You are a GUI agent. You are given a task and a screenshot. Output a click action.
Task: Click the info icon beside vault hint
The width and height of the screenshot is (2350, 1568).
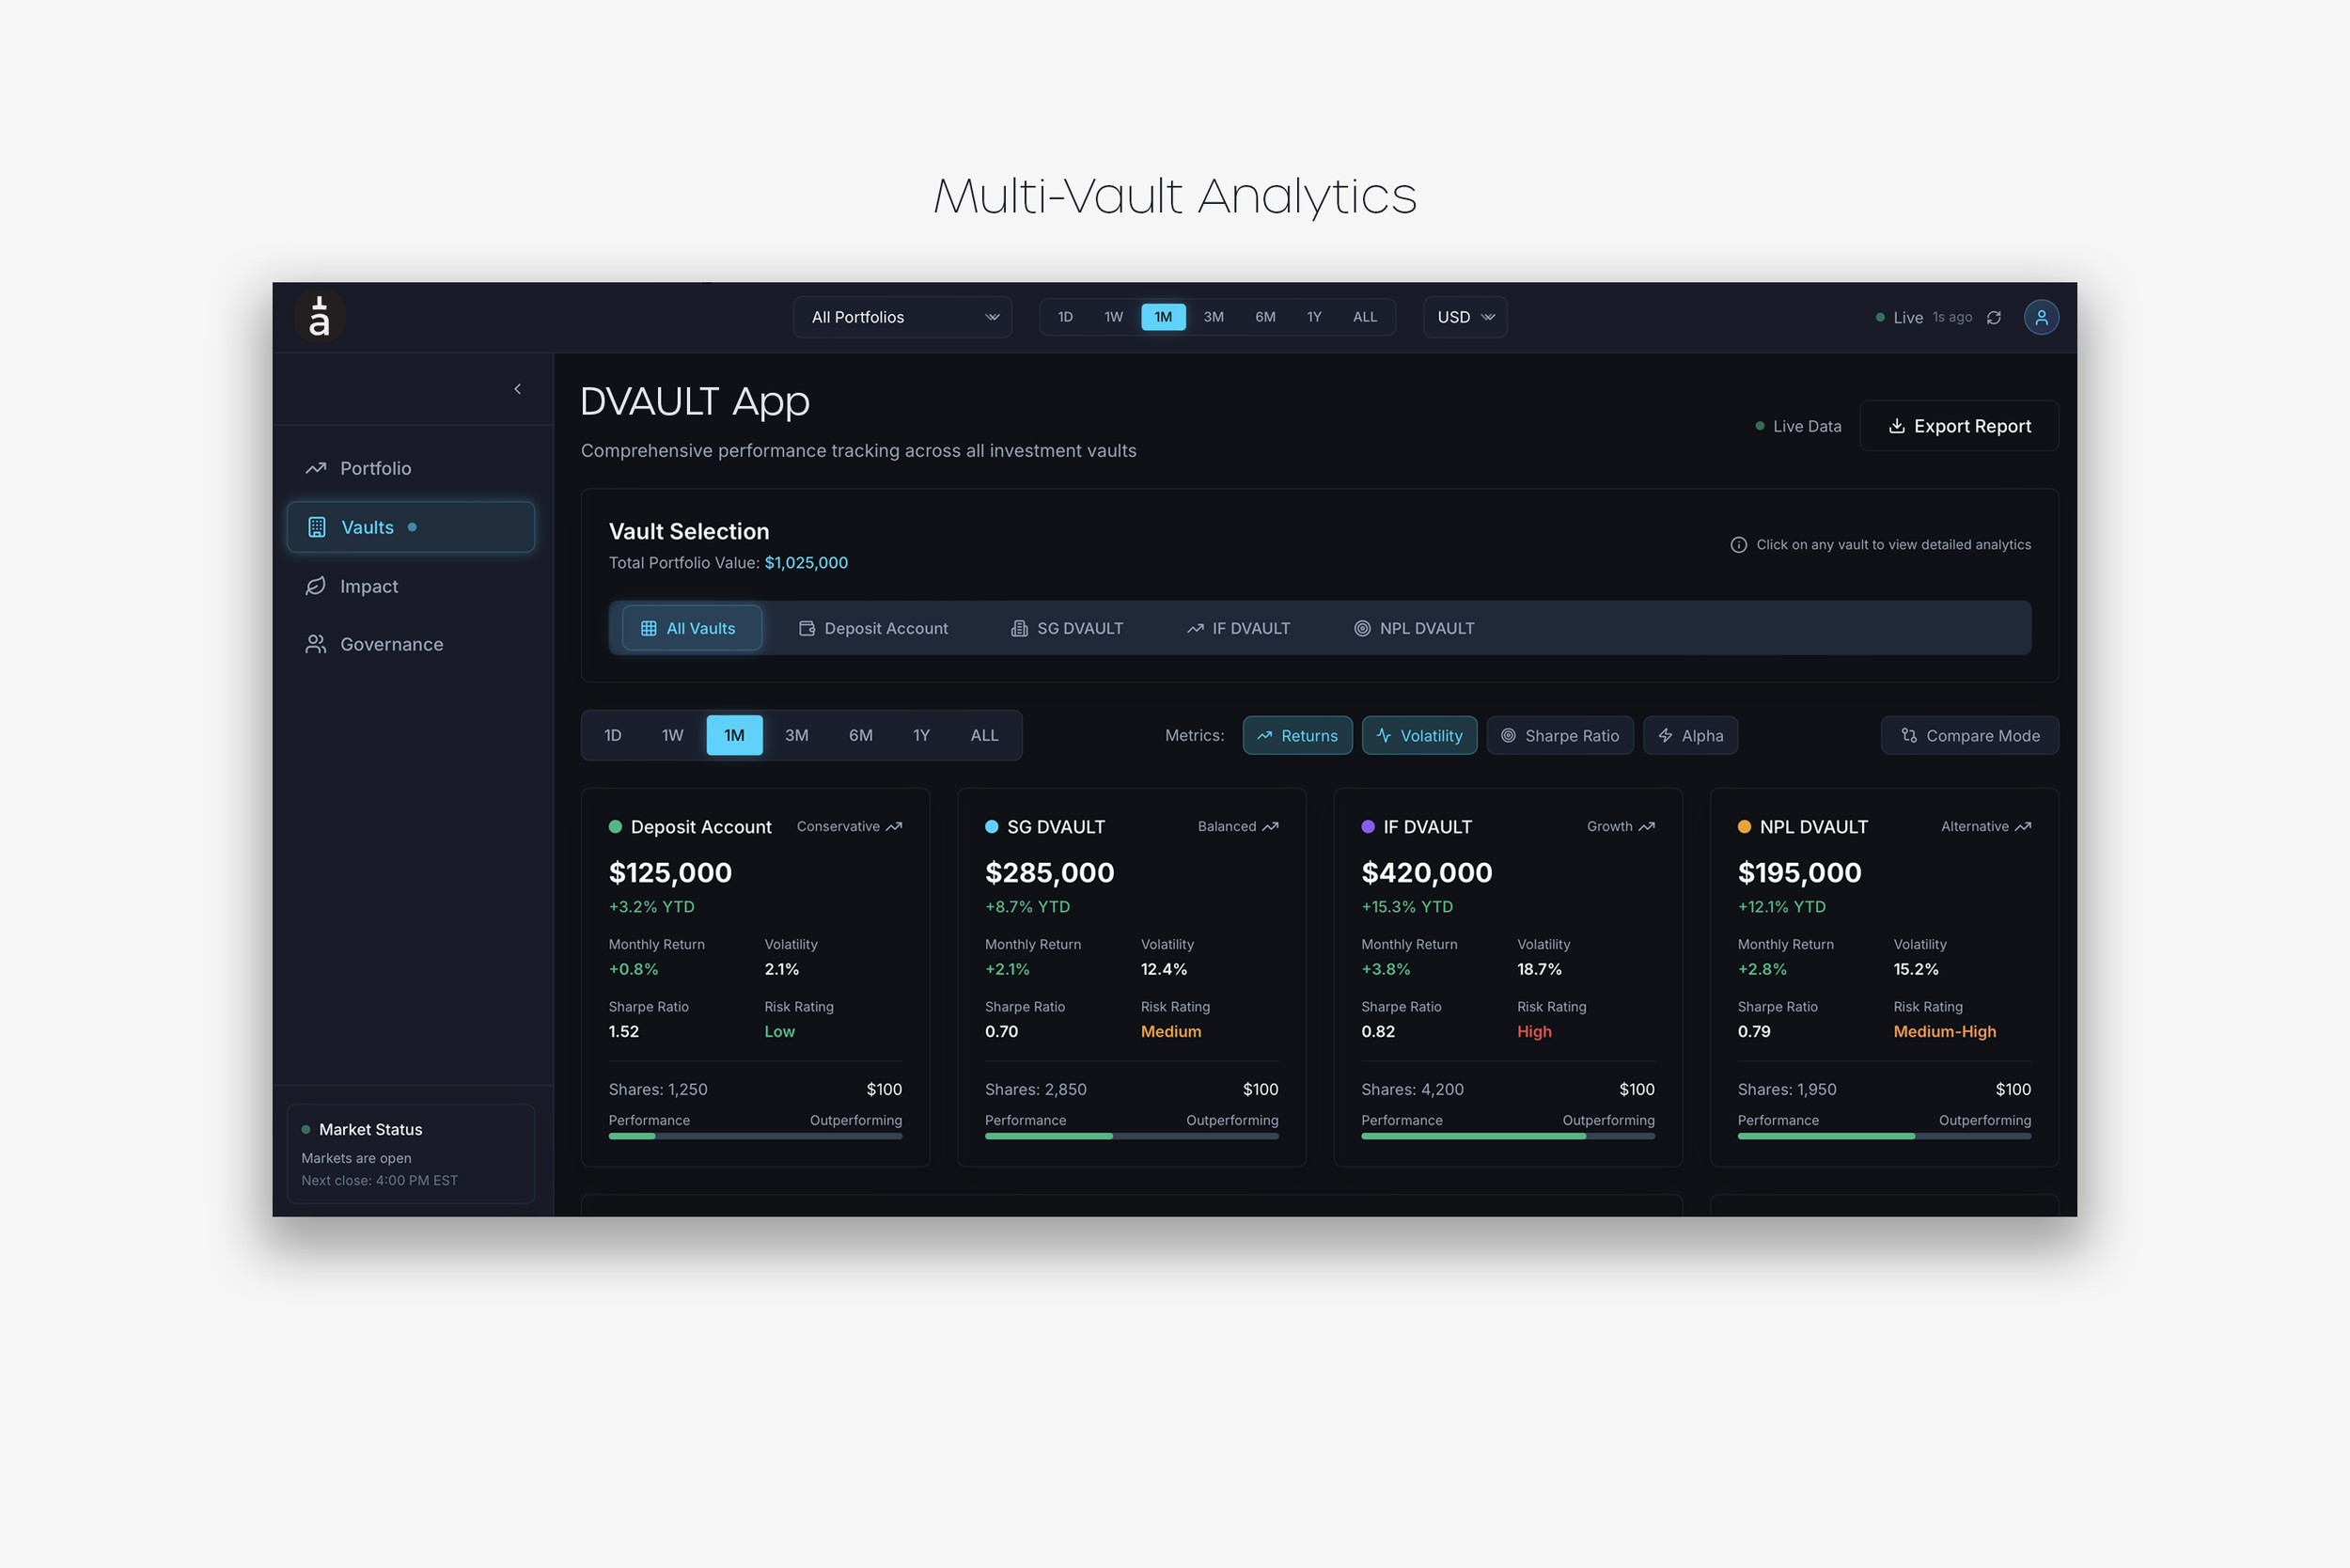1738,545
